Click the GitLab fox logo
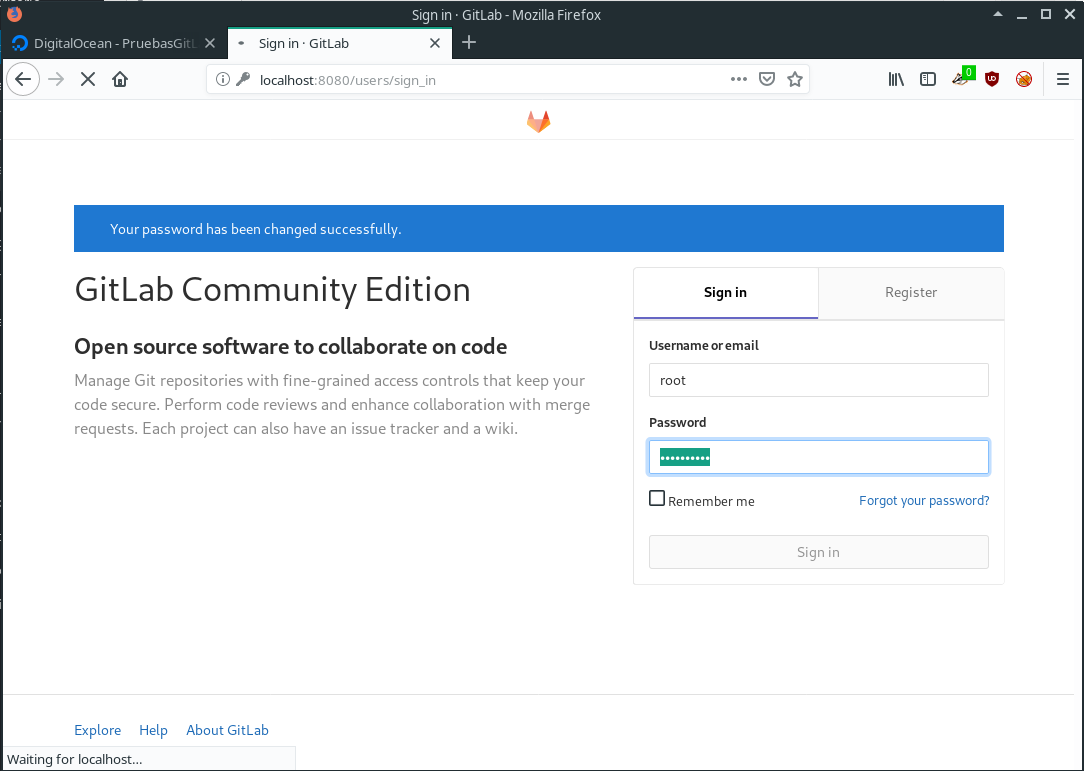The image size is (1084, 771). 539,122
